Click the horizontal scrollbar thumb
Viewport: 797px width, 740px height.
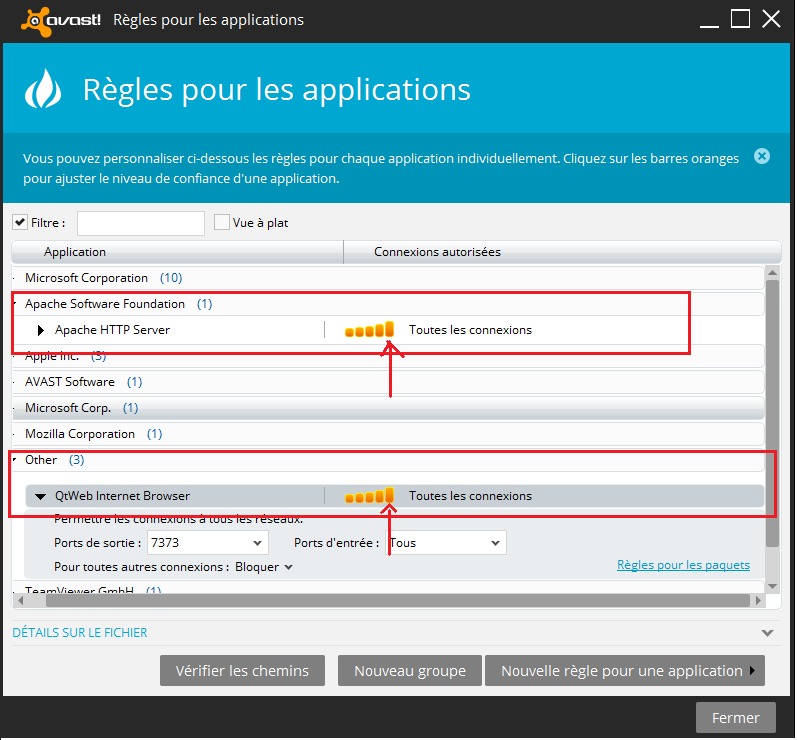(x=397, y=600)
